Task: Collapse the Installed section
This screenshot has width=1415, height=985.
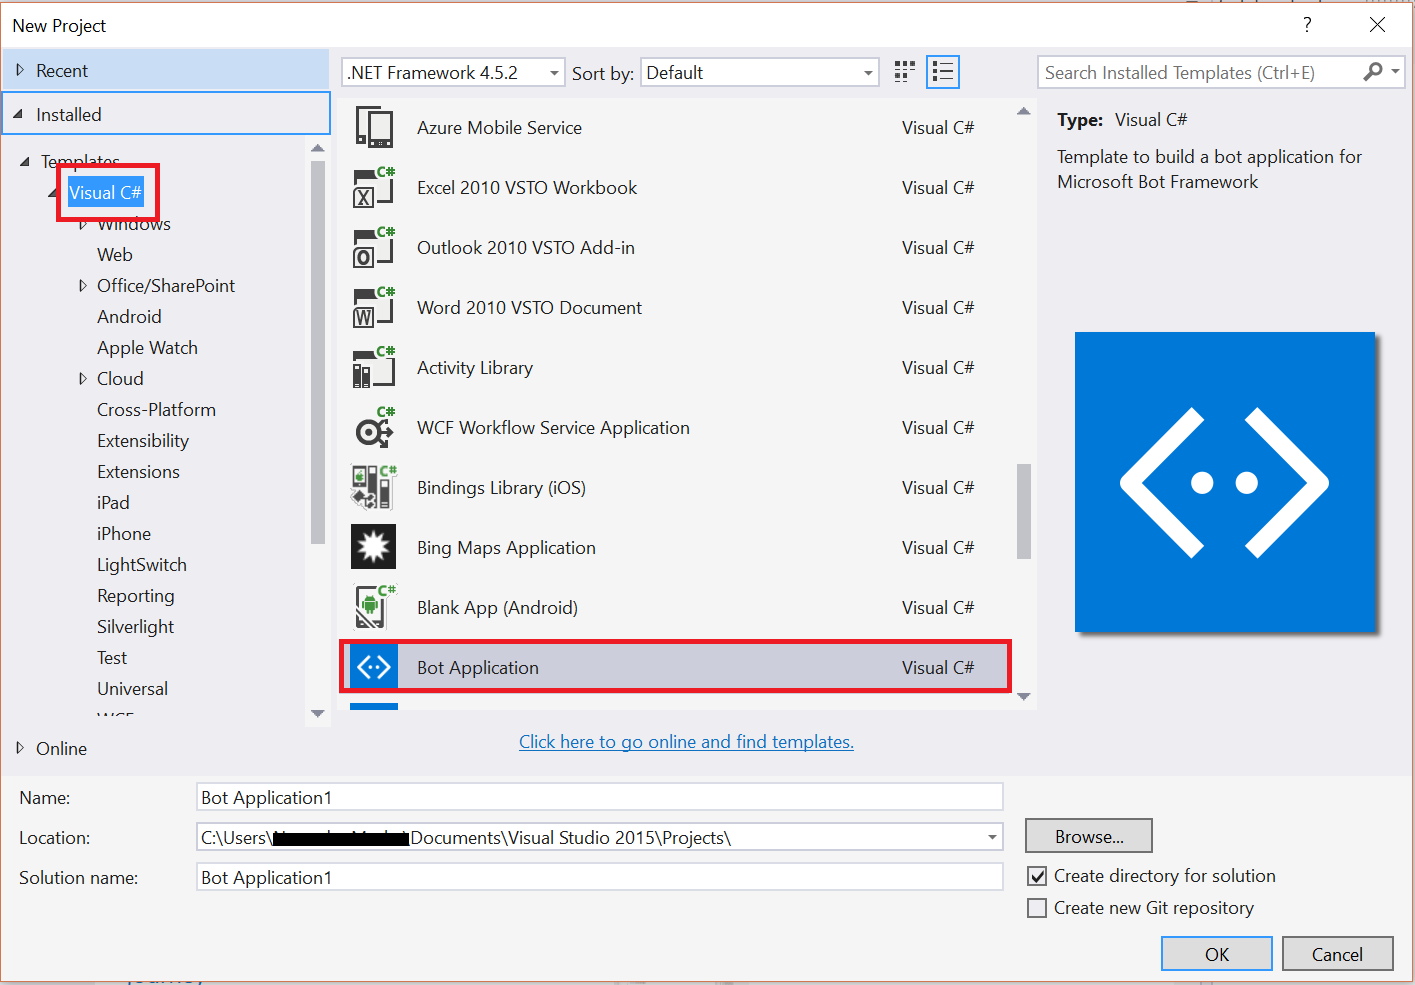Action: coord(18,114)
